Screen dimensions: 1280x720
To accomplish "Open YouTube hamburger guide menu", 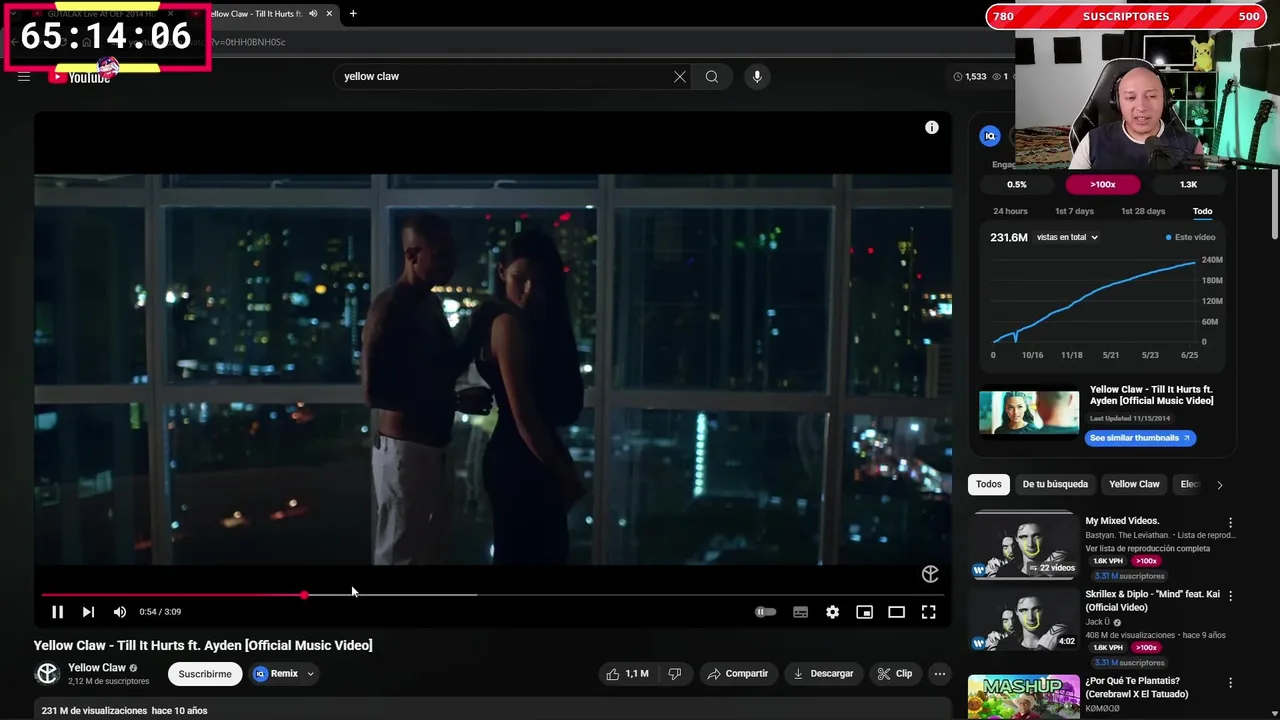I will coord(24,76).
